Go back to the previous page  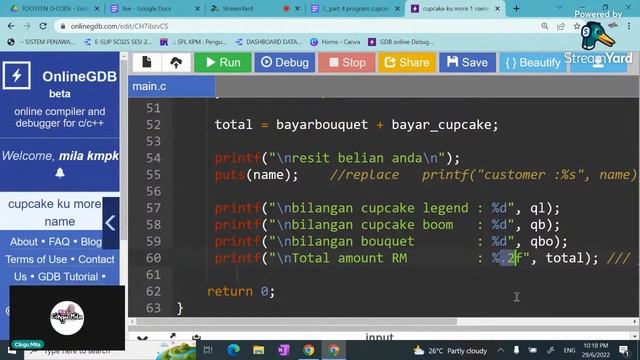click(11, 26)
